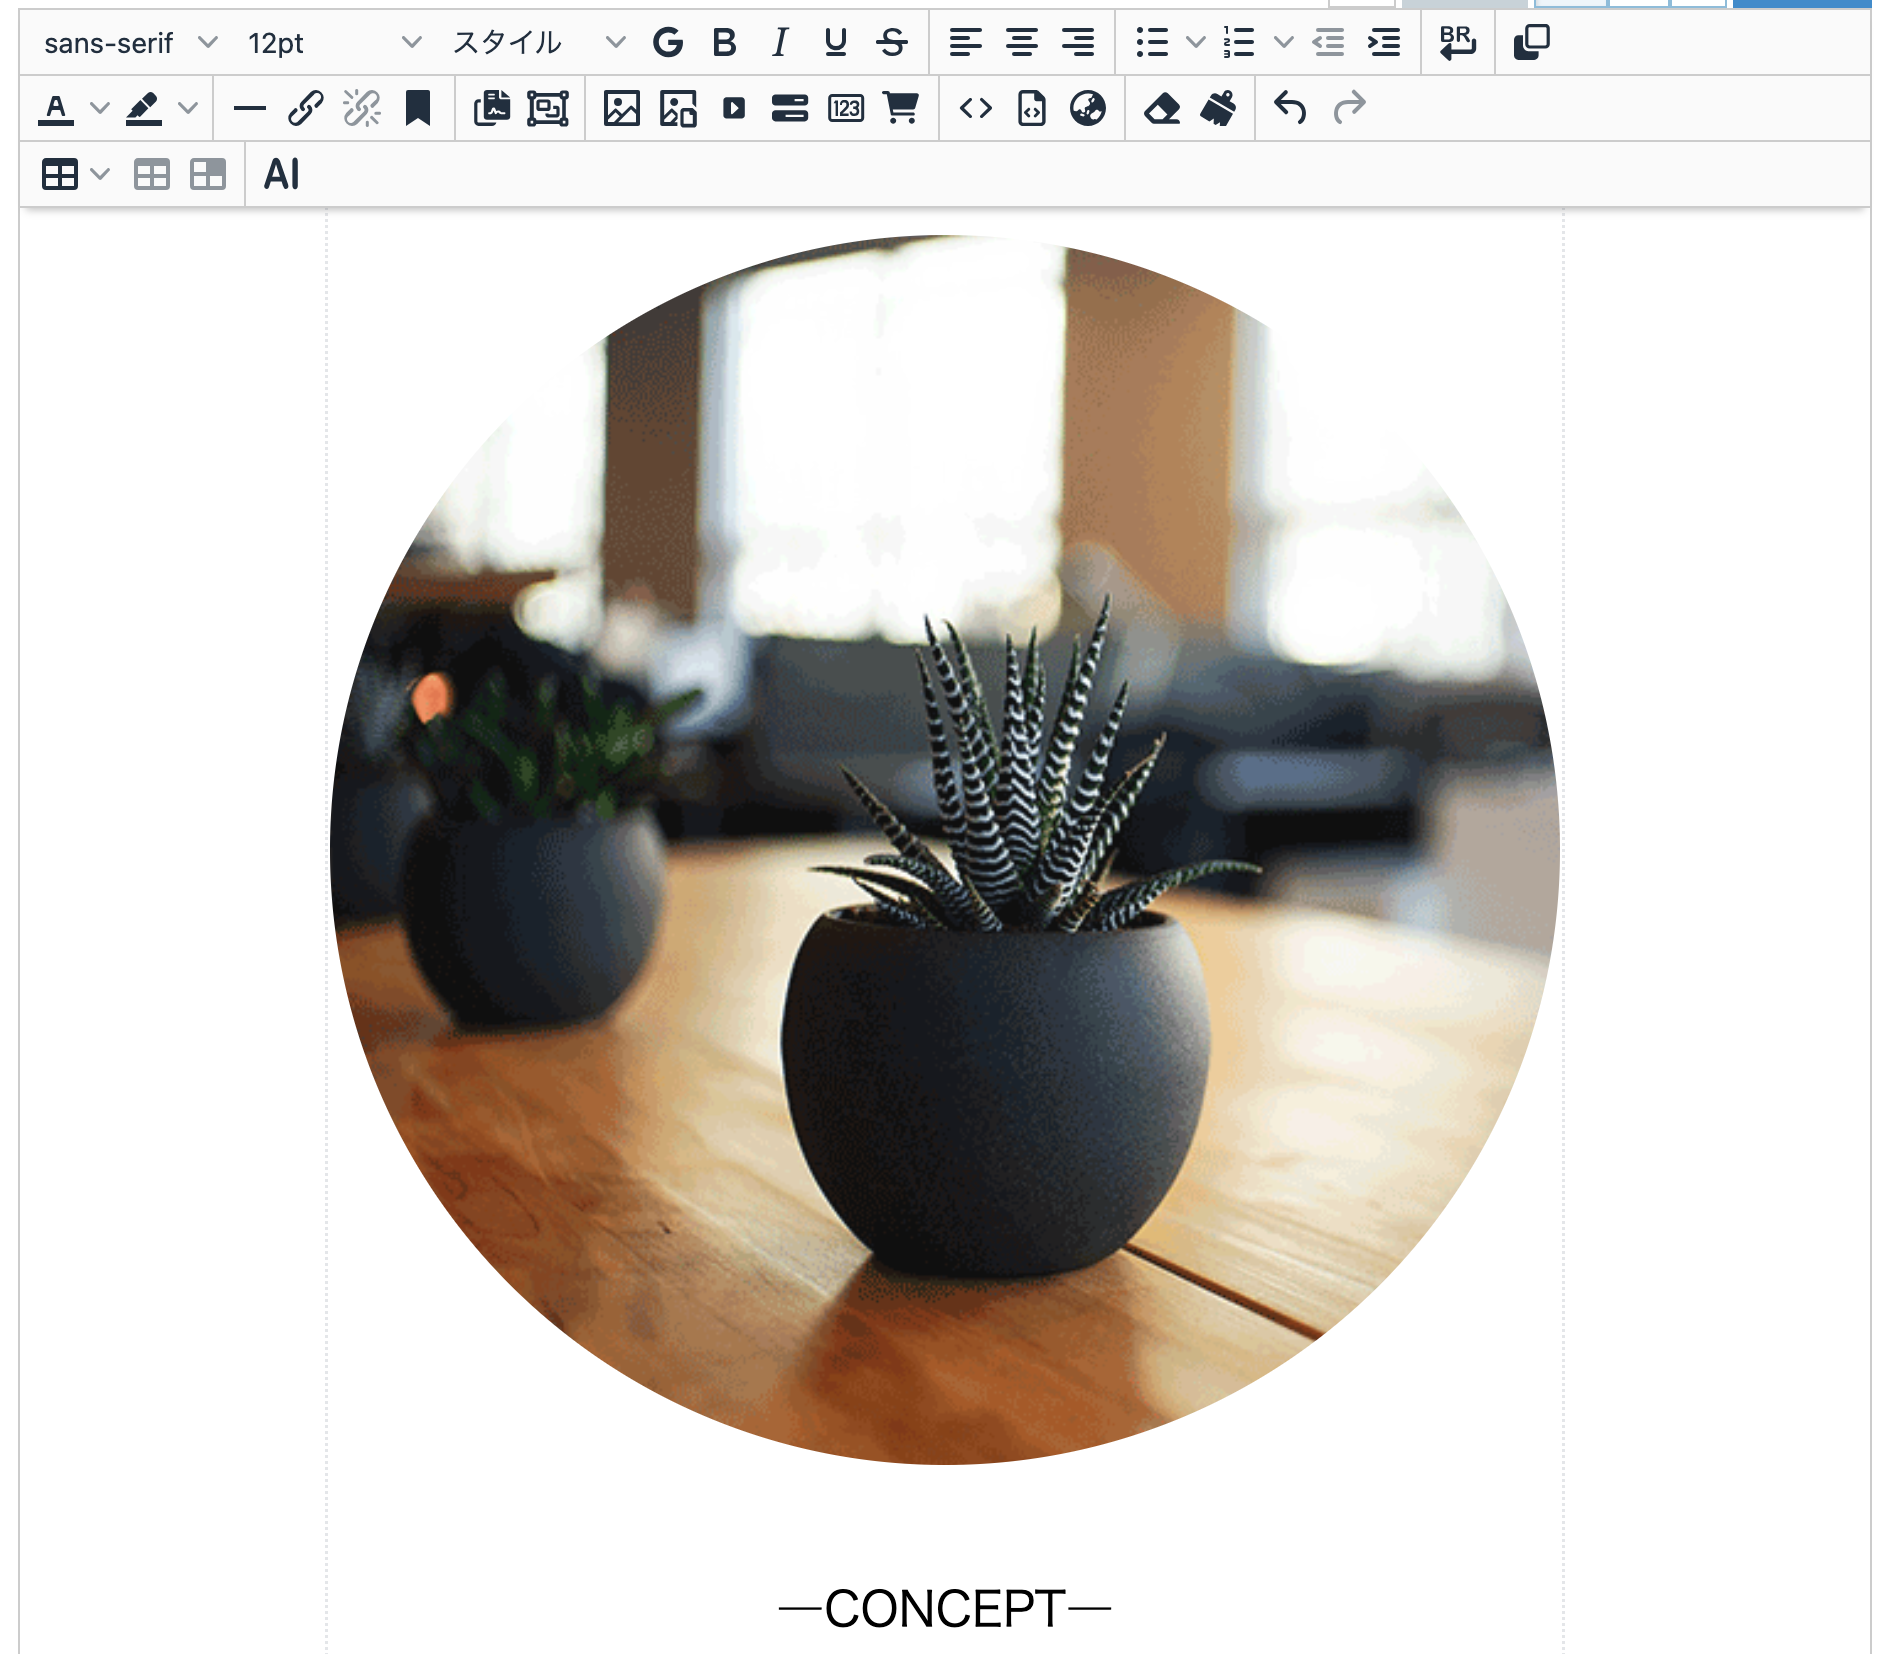Insert a BR line break
The image size is (1894, 1654).
pos(1458,43)
